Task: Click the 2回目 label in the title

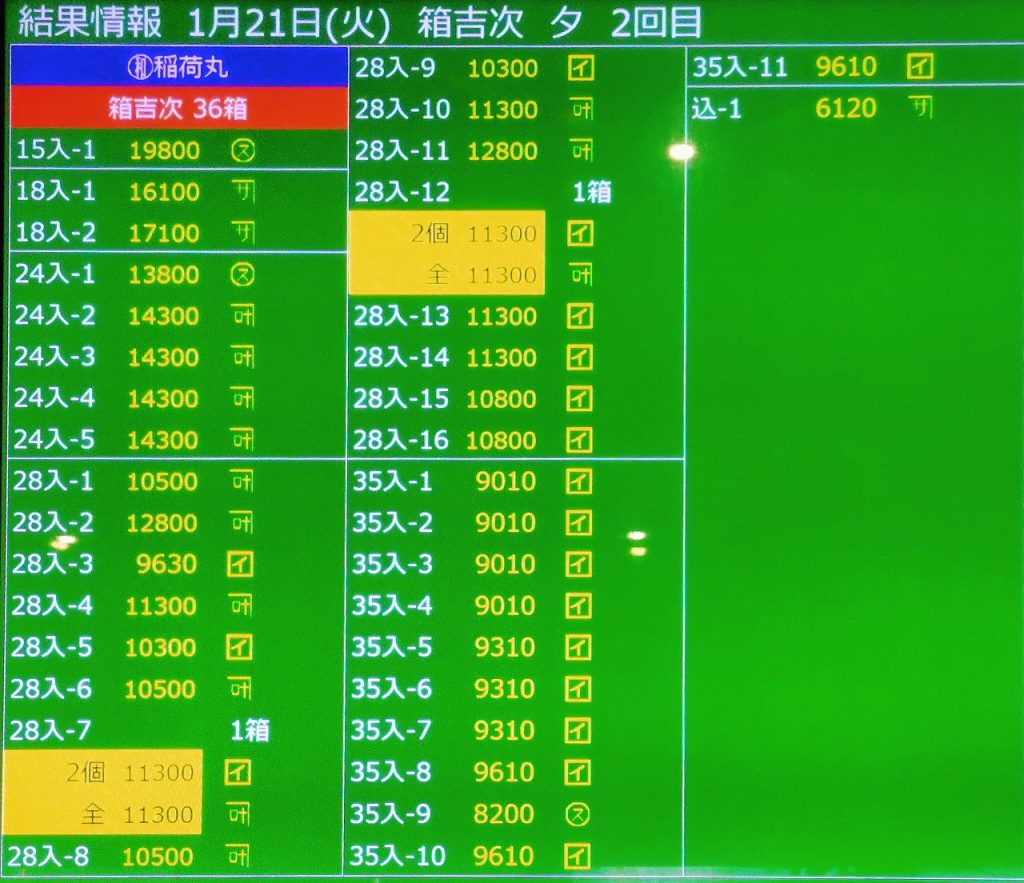Action: point(655,22)
